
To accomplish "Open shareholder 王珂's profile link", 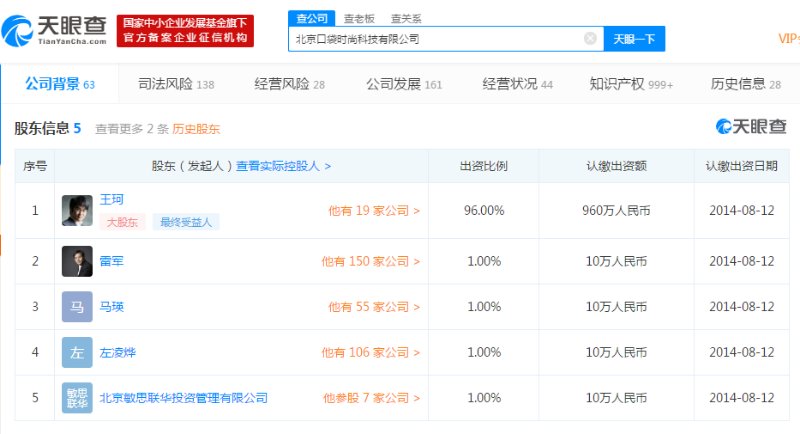I will click(x=112, y=199).
